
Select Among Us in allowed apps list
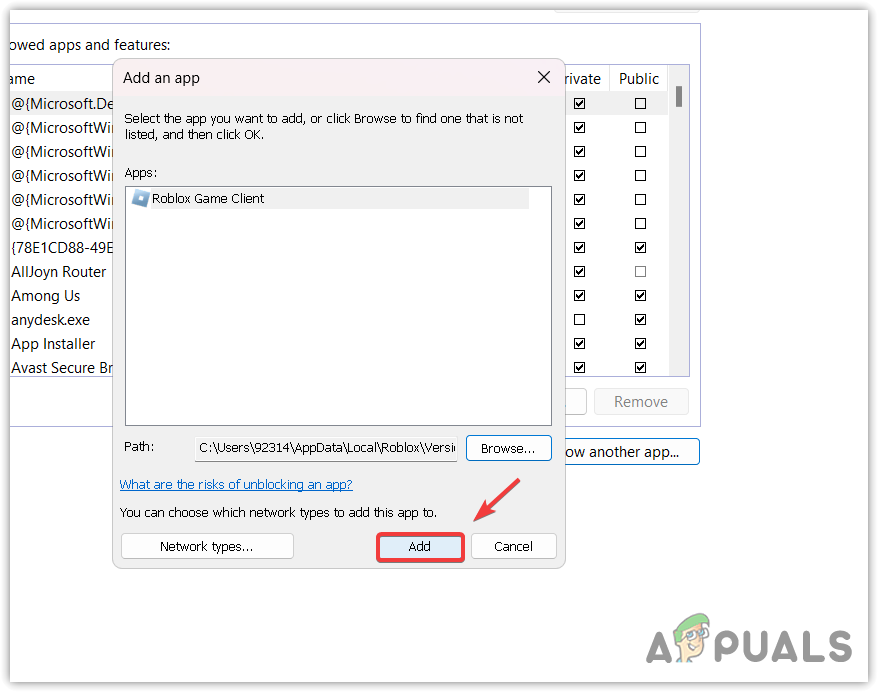click(x=45, y=296)
